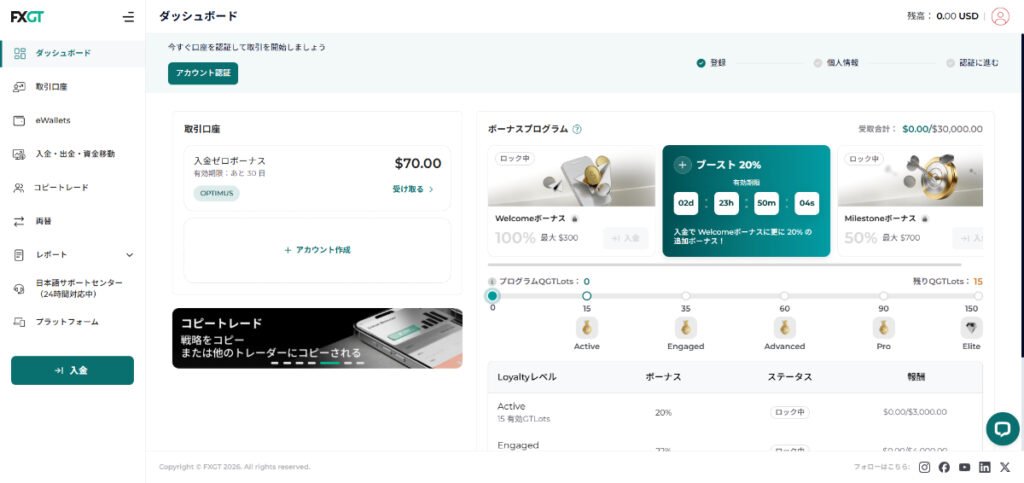Image resolution: width=1024 pixels, height=483 pixels.
Task: Open the user profile avatar icon
Action: click(1000, 16)
